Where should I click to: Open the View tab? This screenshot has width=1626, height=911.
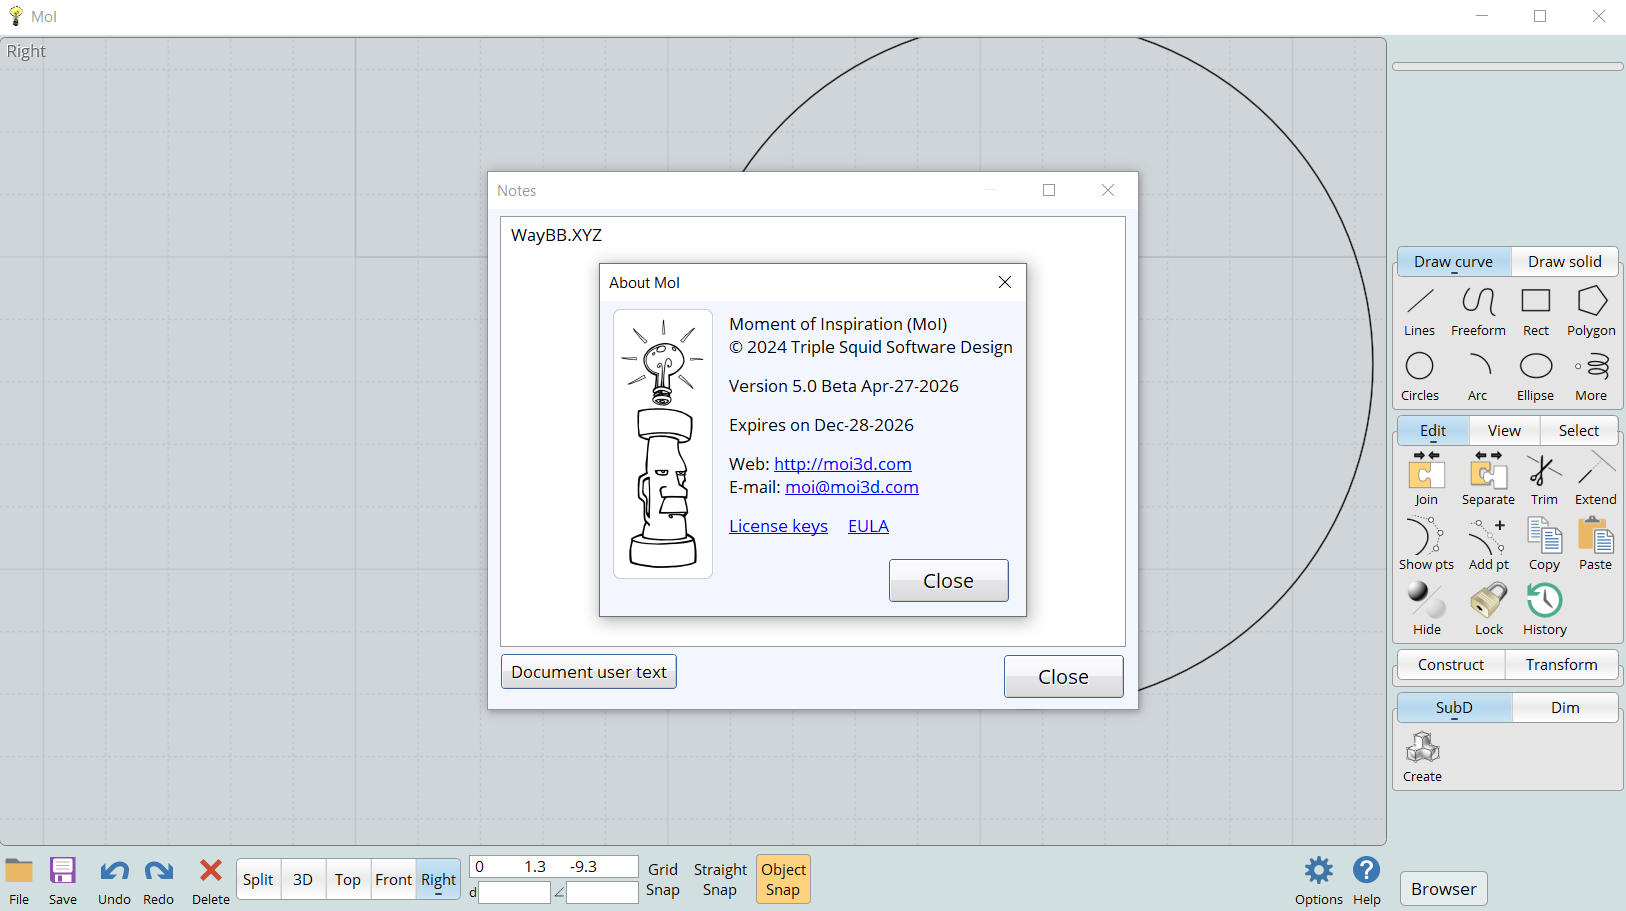(1504, 431)
